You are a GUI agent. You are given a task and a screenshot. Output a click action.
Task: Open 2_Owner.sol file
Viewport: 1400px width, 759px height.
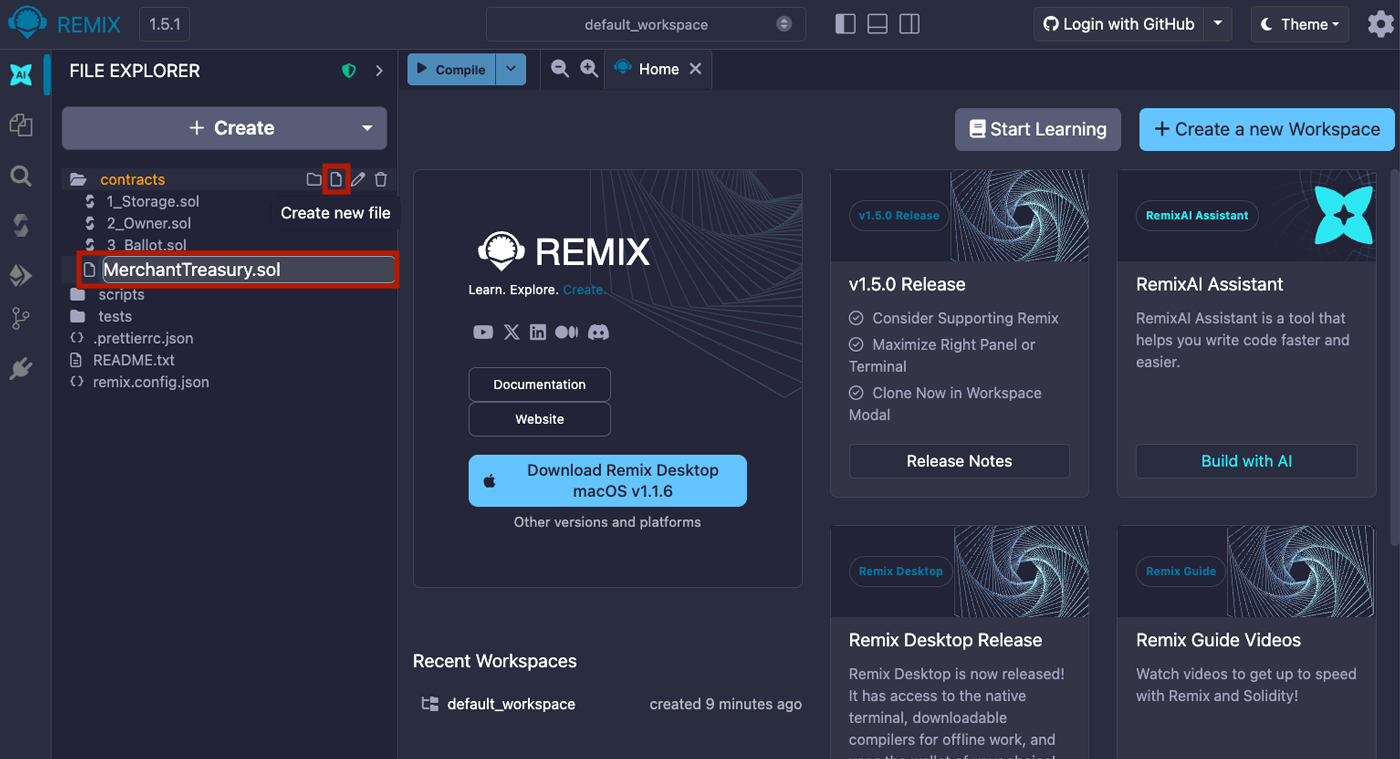click(x=149, y=224)
